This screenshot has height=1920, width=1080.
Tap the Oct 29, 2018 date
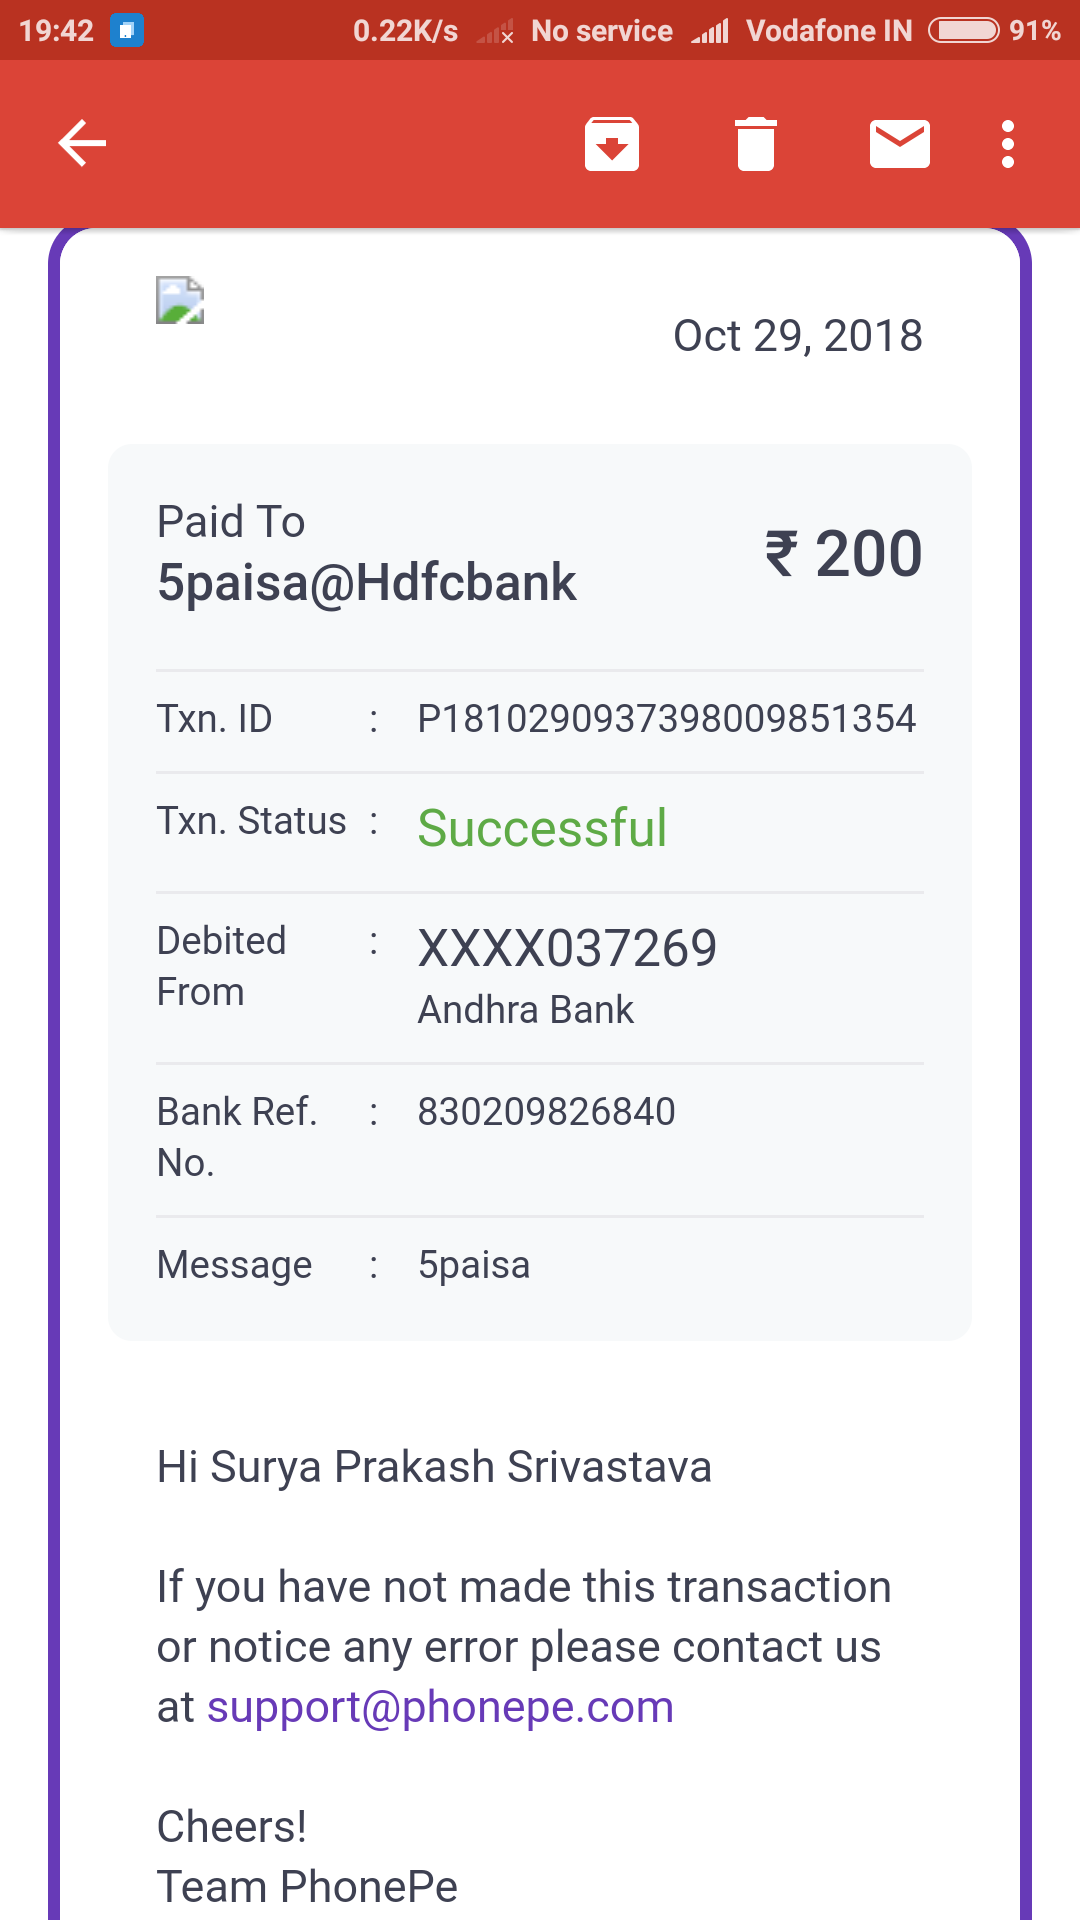pyautogui.click(x=797, y=336)
